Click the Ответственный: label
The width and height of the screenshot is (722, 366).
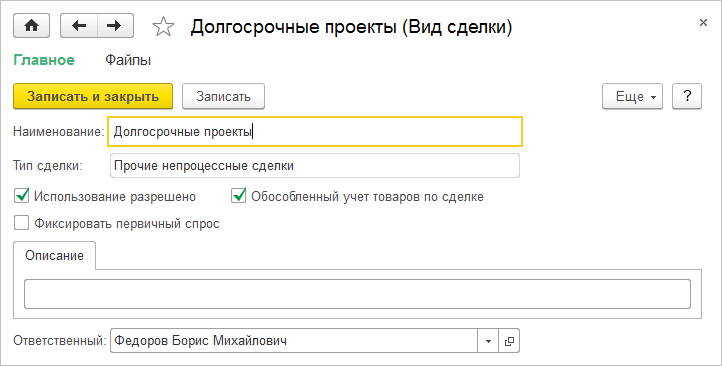click(60, 341)
